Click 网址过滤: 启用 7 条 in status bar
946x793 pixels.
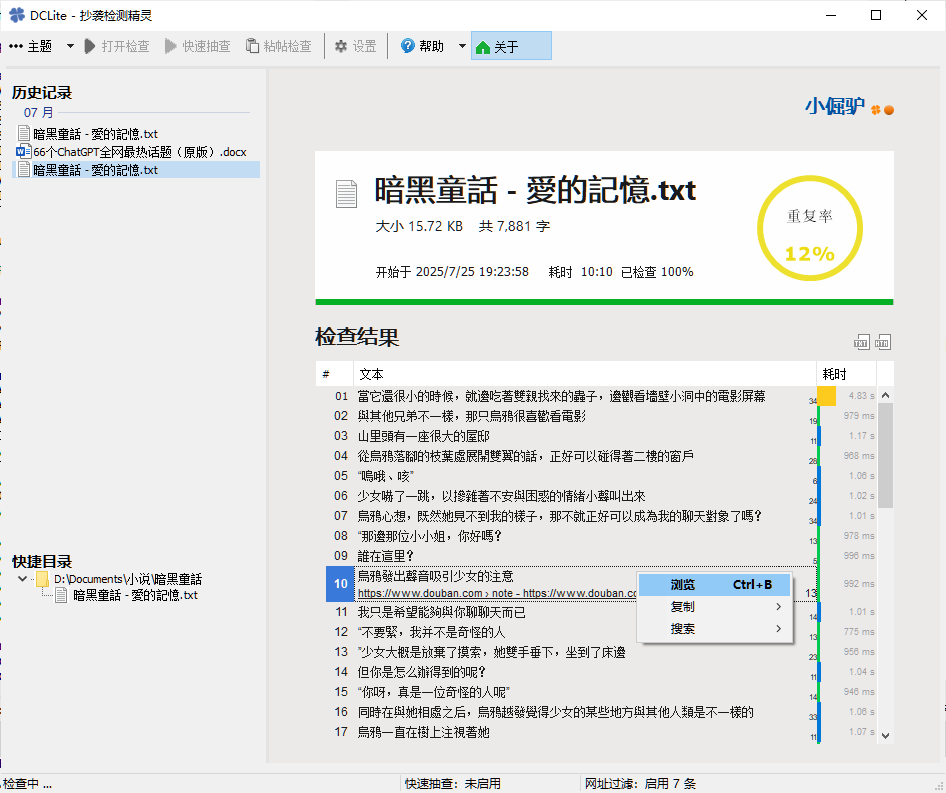640,783
